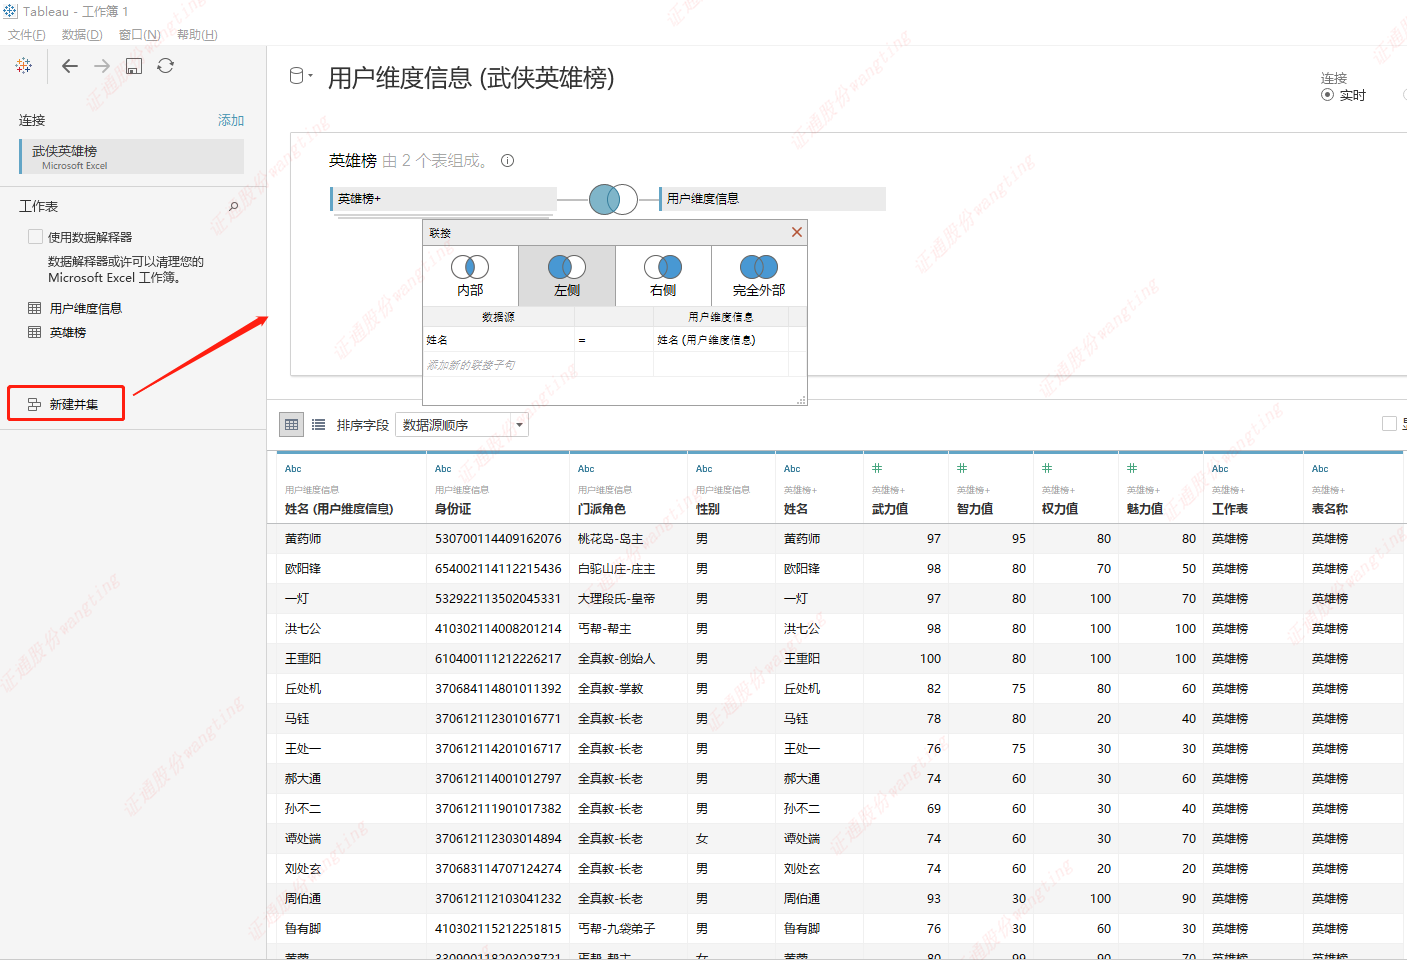This screenshot has width=1407, height=960.
Task: Click the 姓名 (用户维度信息) column header
Action: pos(339,509)
